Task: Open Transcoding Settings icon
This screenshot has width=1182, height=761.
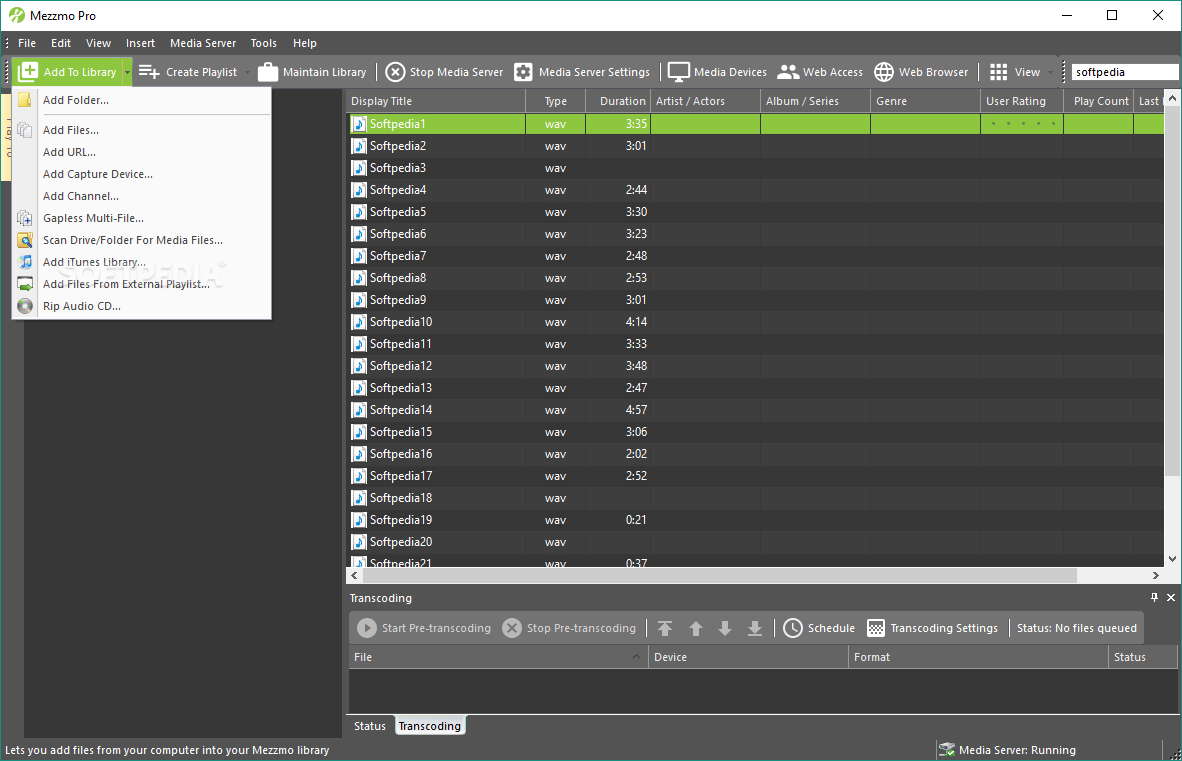Action: [x=875, y=628]
